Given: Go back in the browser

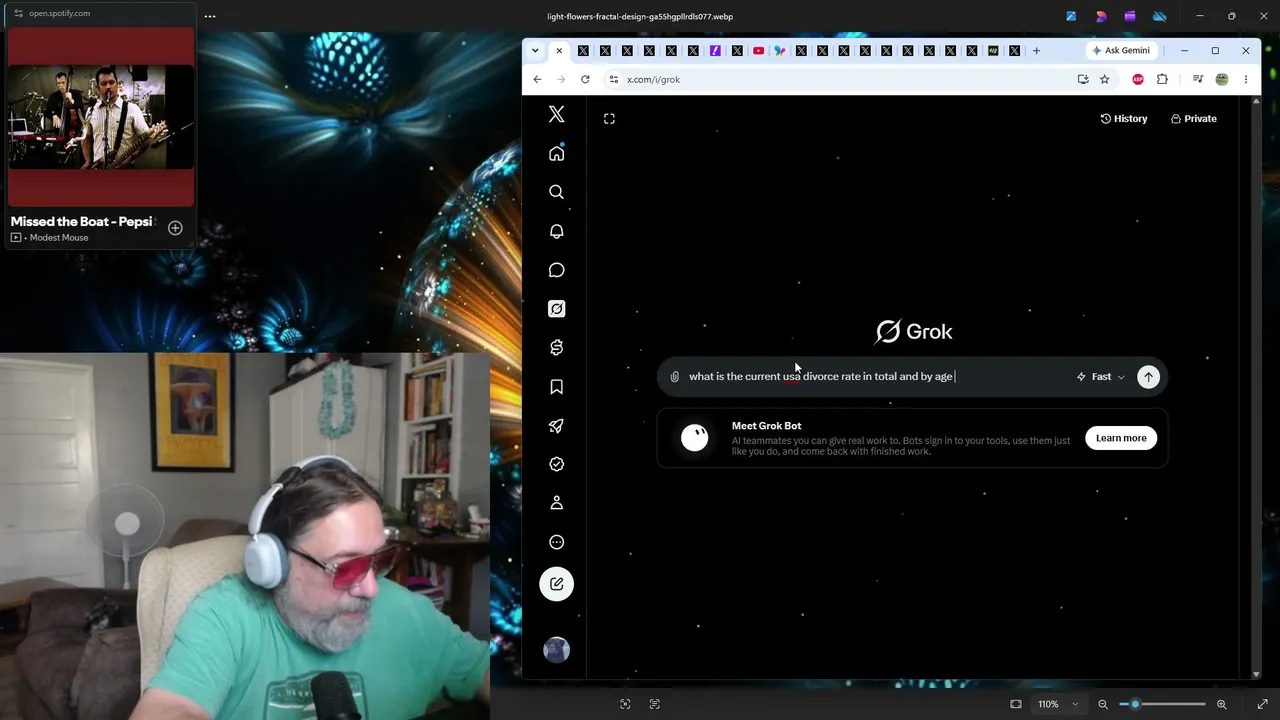Looking at the screenshot, I should click(x=538, y=79).
